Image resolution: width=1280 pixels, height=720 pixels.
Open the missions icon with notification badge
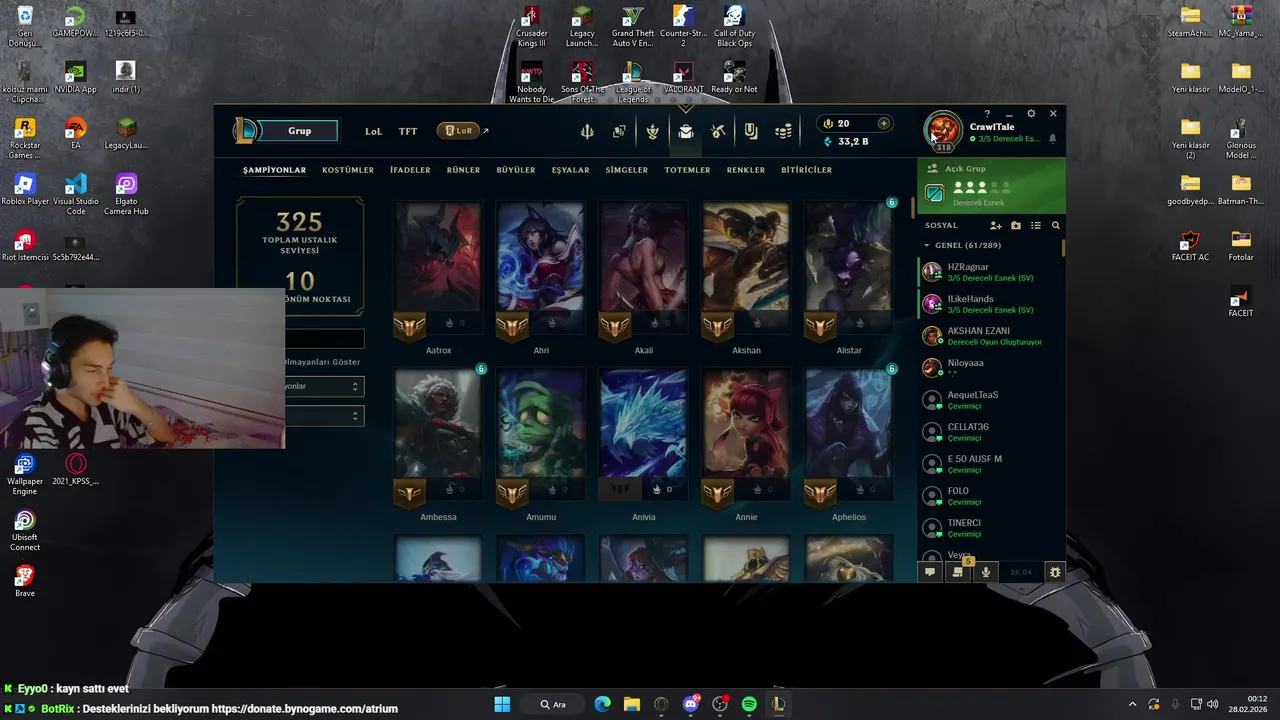[958, 572]
